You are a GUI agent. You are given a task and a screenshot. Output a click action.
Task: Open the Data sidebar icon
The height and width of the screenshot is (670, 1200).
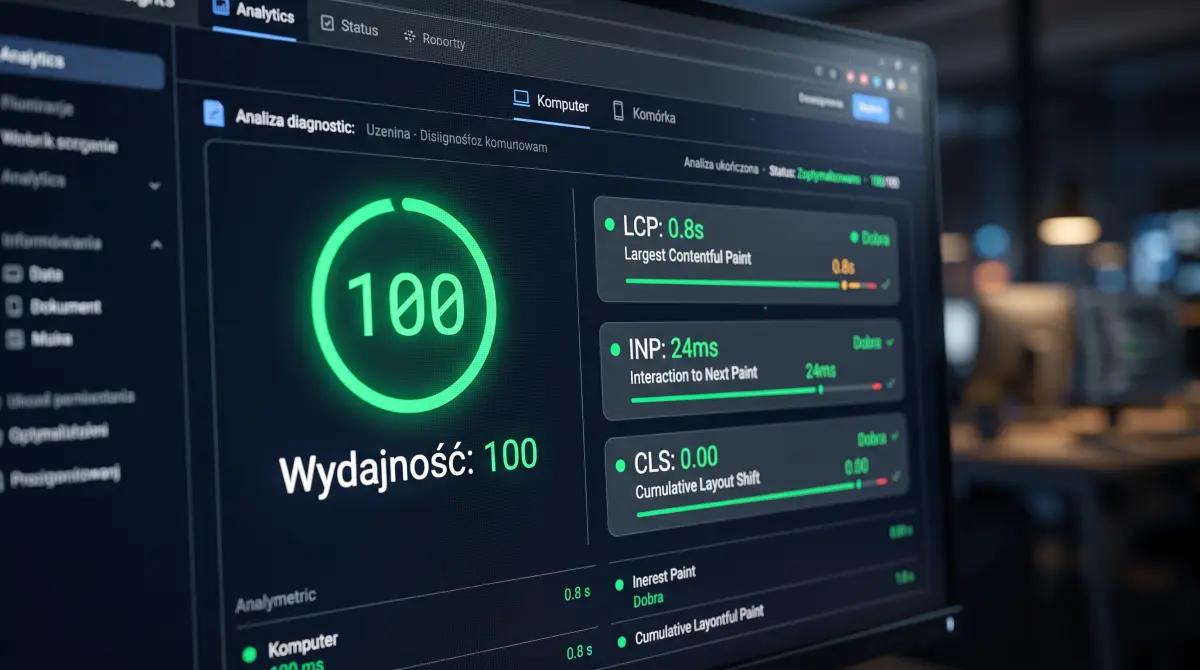(14, 272)
